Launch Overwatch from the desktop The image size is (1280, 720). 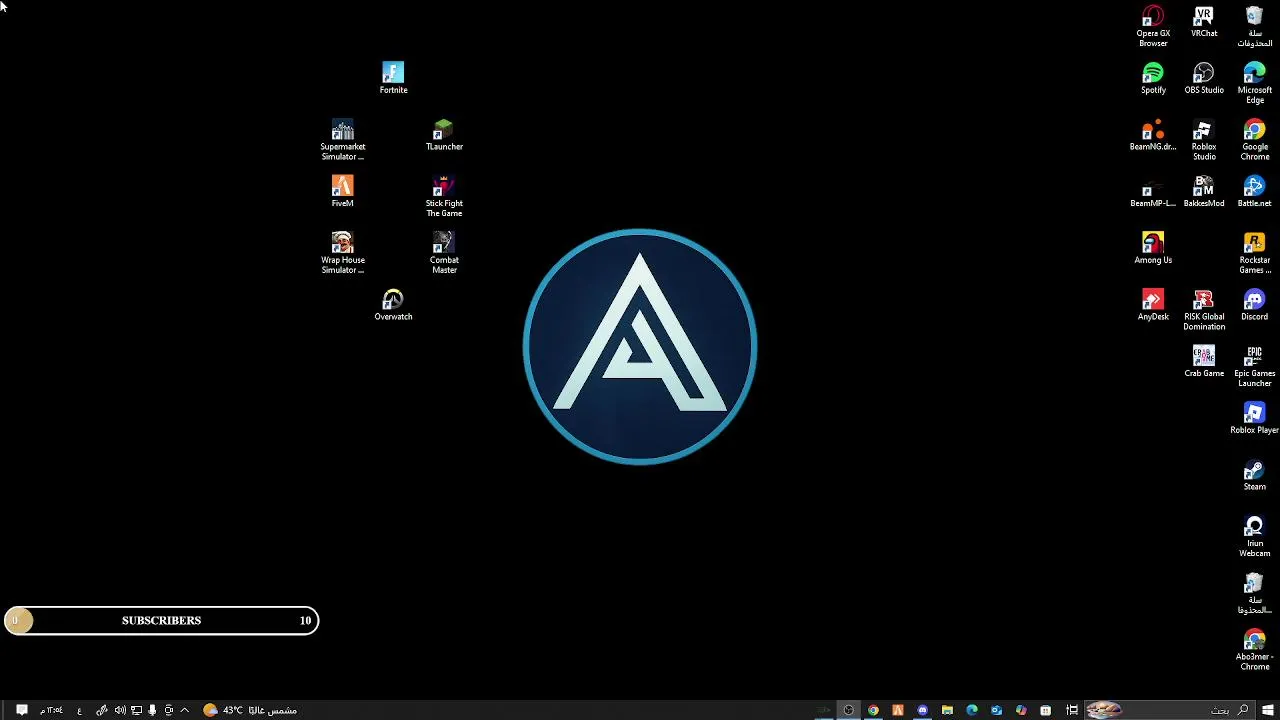tap(393, 305)
